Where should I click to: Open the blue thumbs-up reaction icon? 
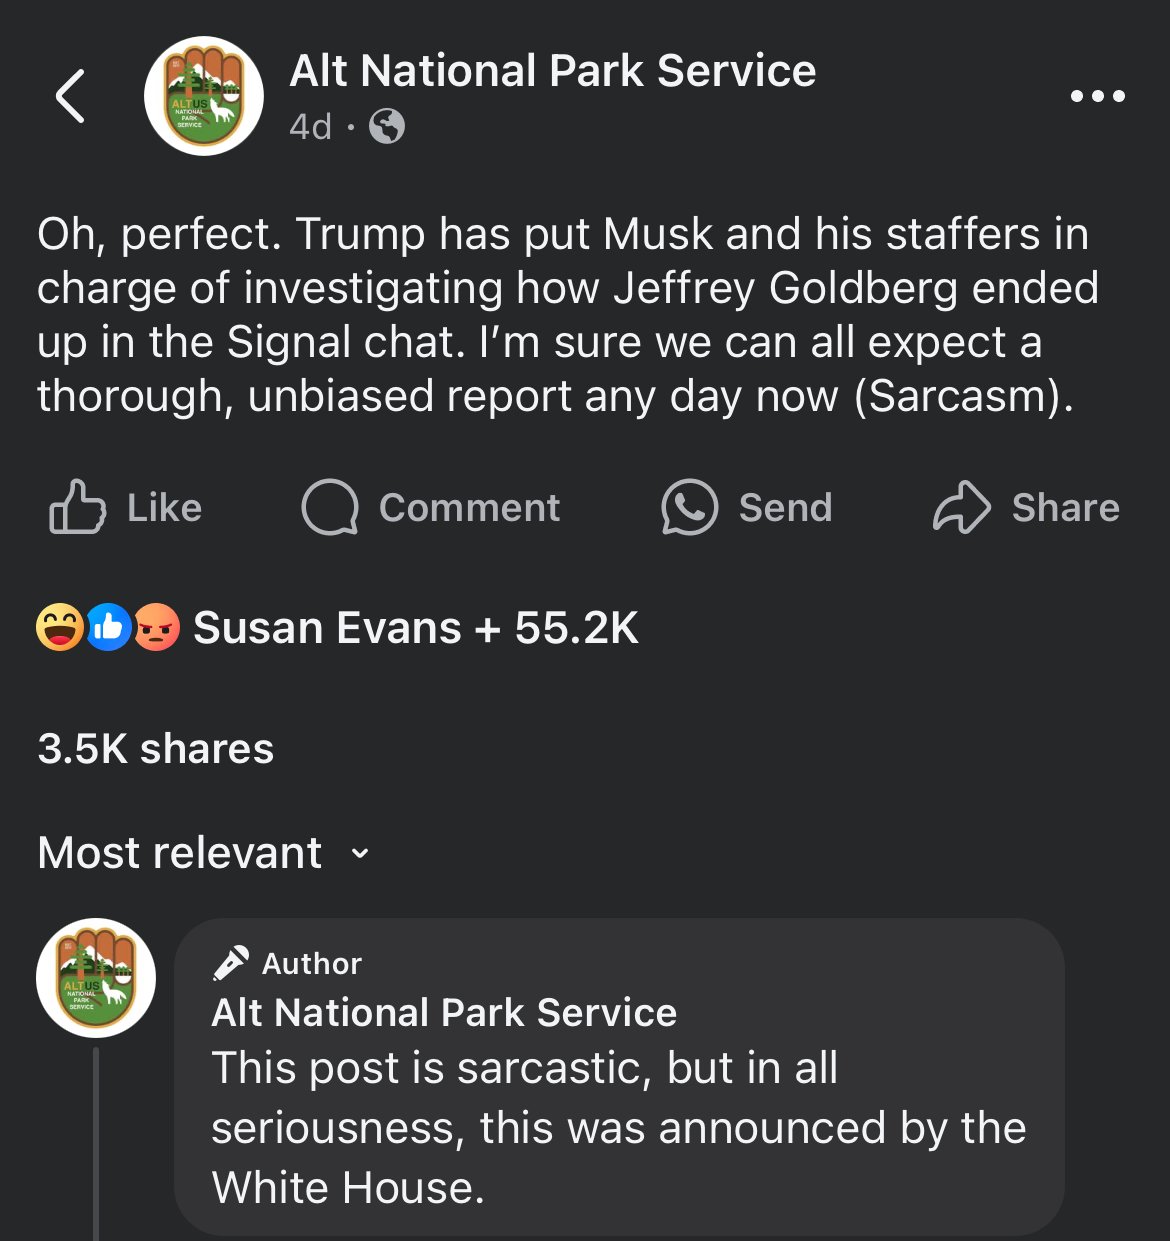pos(108,628)
